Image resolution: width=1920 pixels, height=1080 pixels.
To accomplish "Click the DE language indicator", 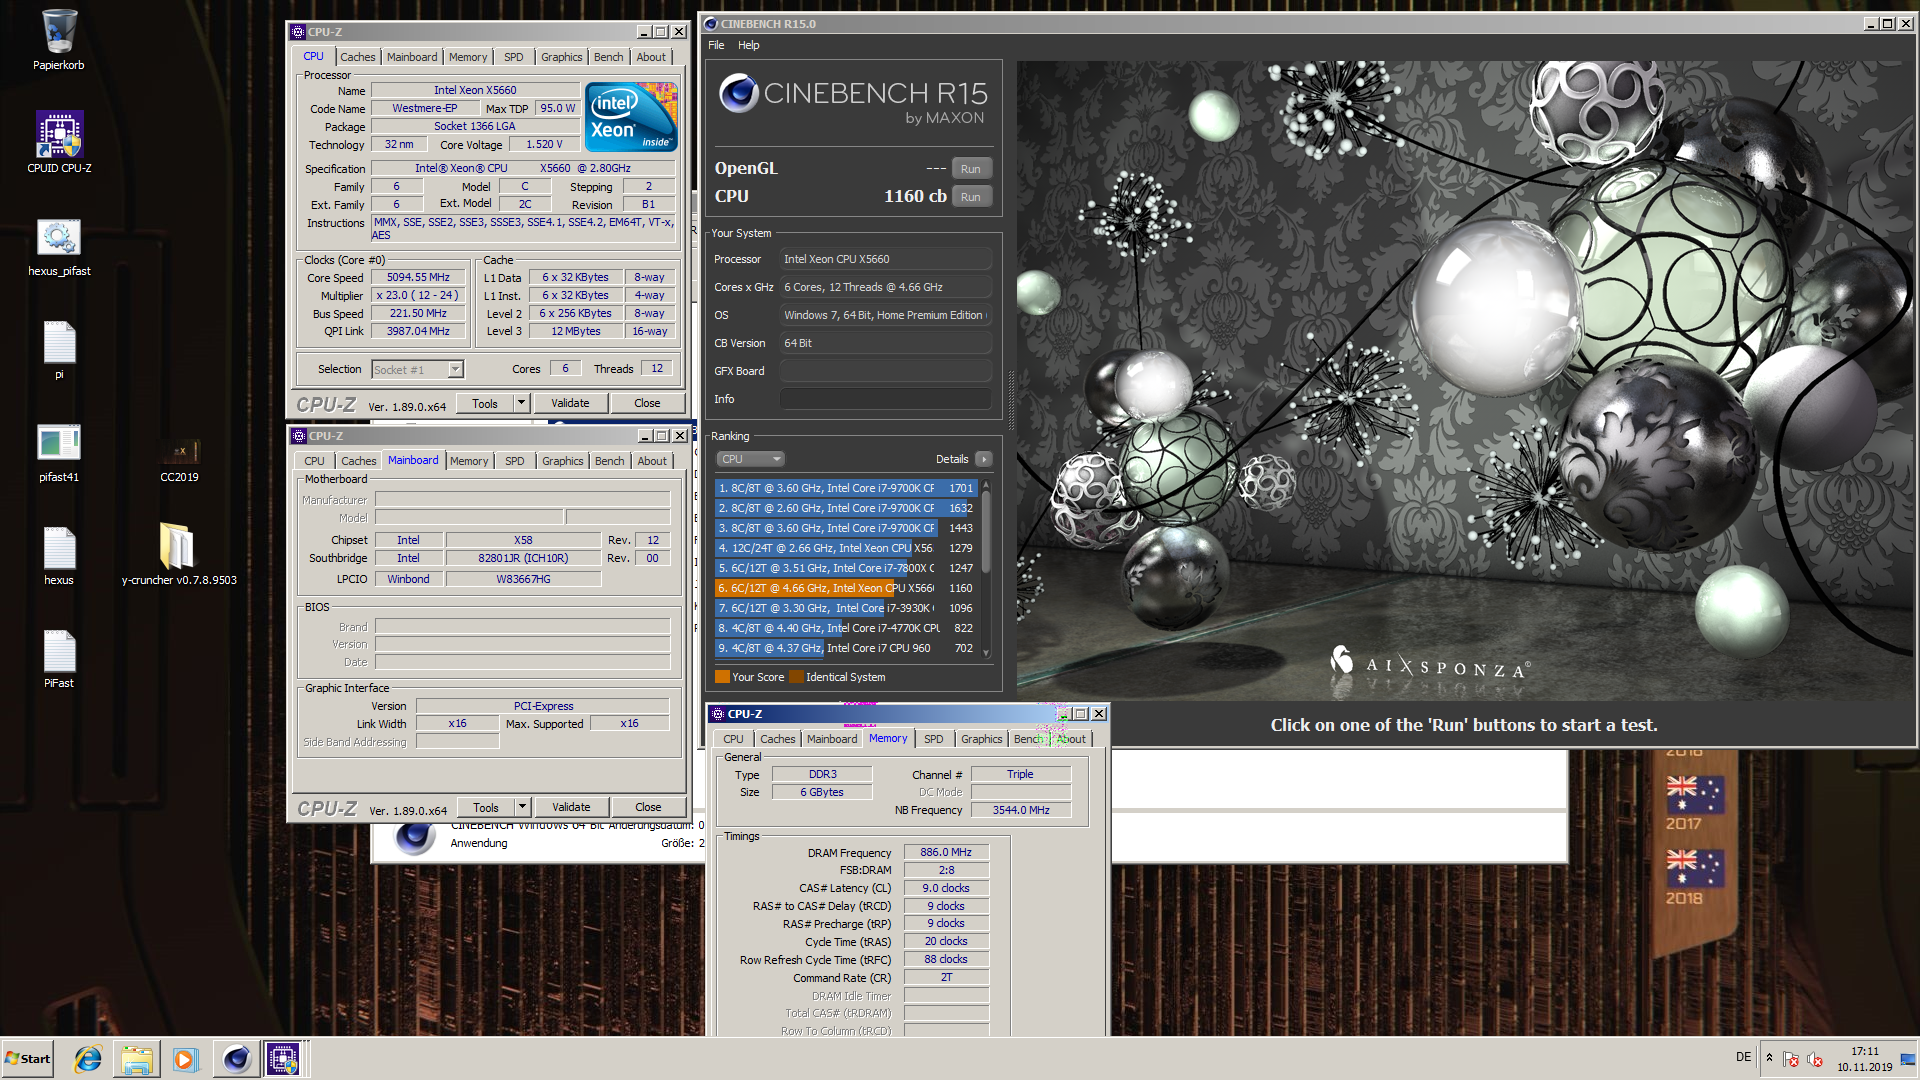I will [x=1743, y=1057].
